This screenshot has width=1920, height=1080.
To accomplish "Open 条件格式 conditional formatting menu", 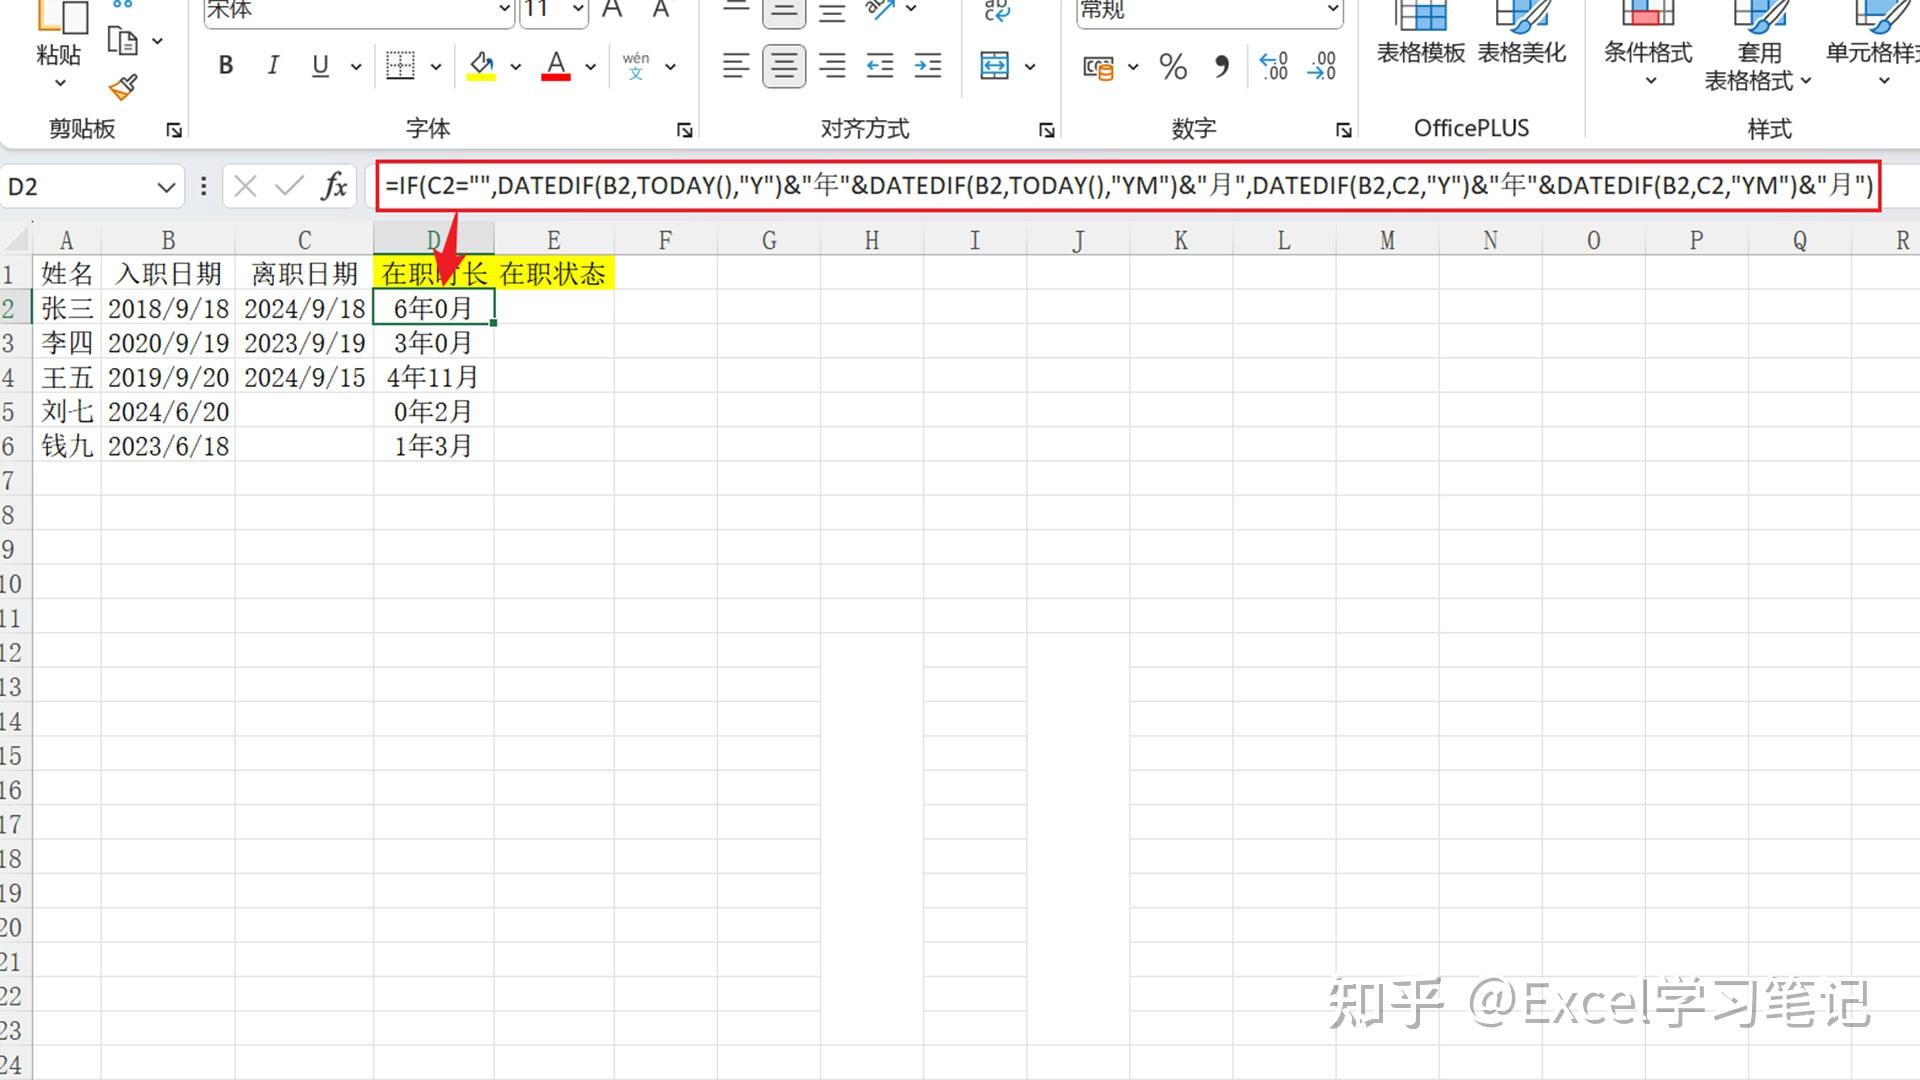I will tap(1648, 52).
